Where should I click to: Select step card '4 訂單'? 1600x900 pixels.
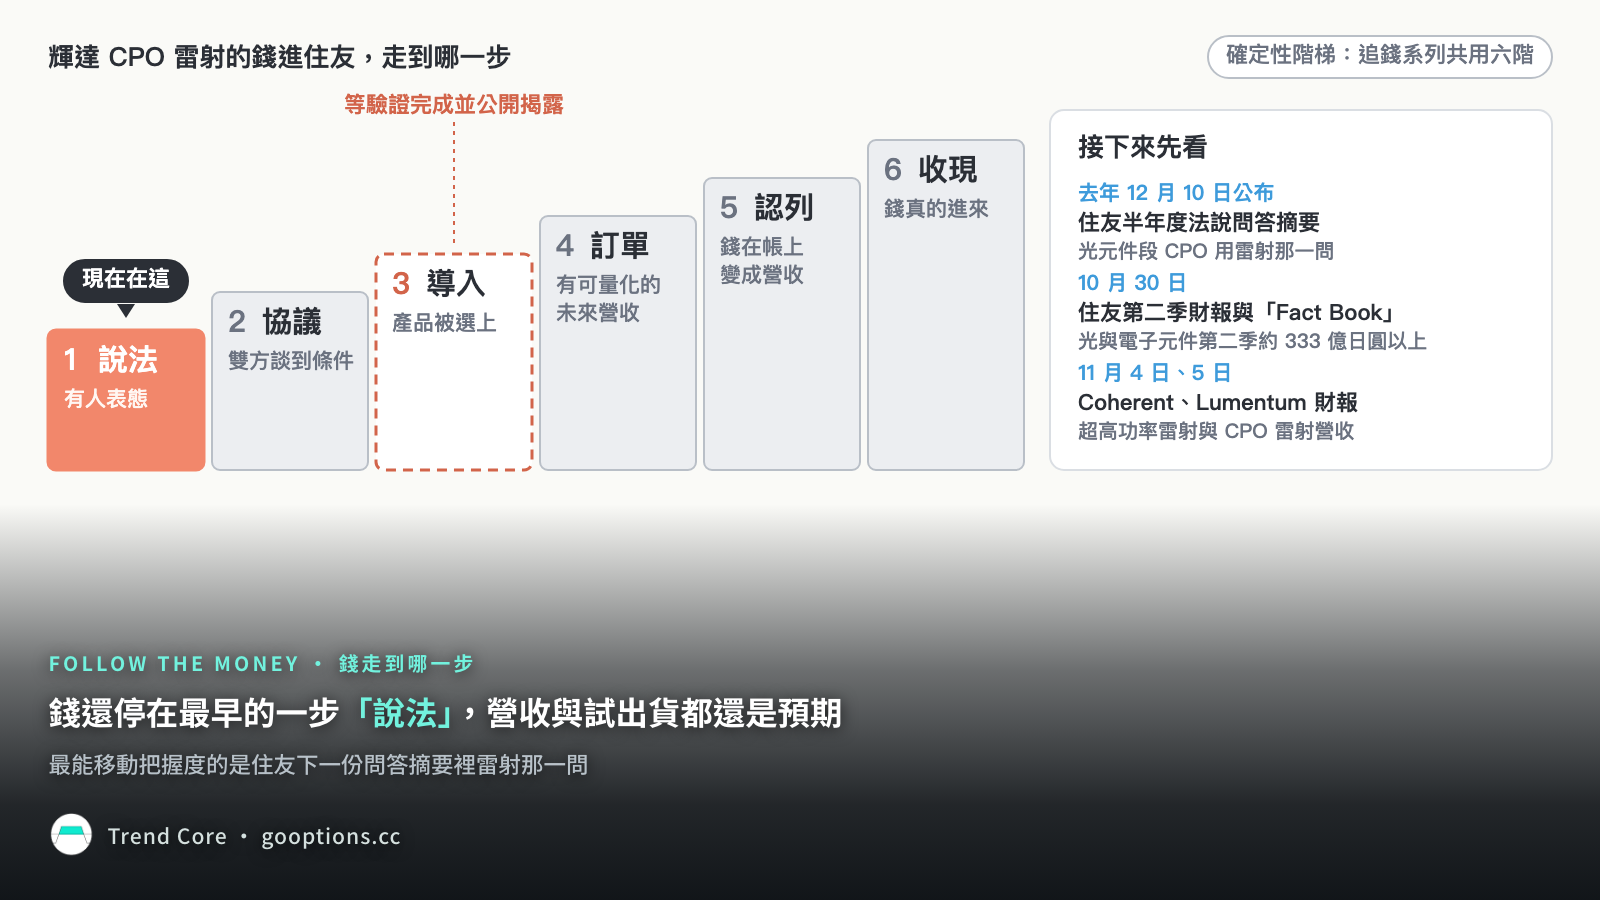(618, 343)
